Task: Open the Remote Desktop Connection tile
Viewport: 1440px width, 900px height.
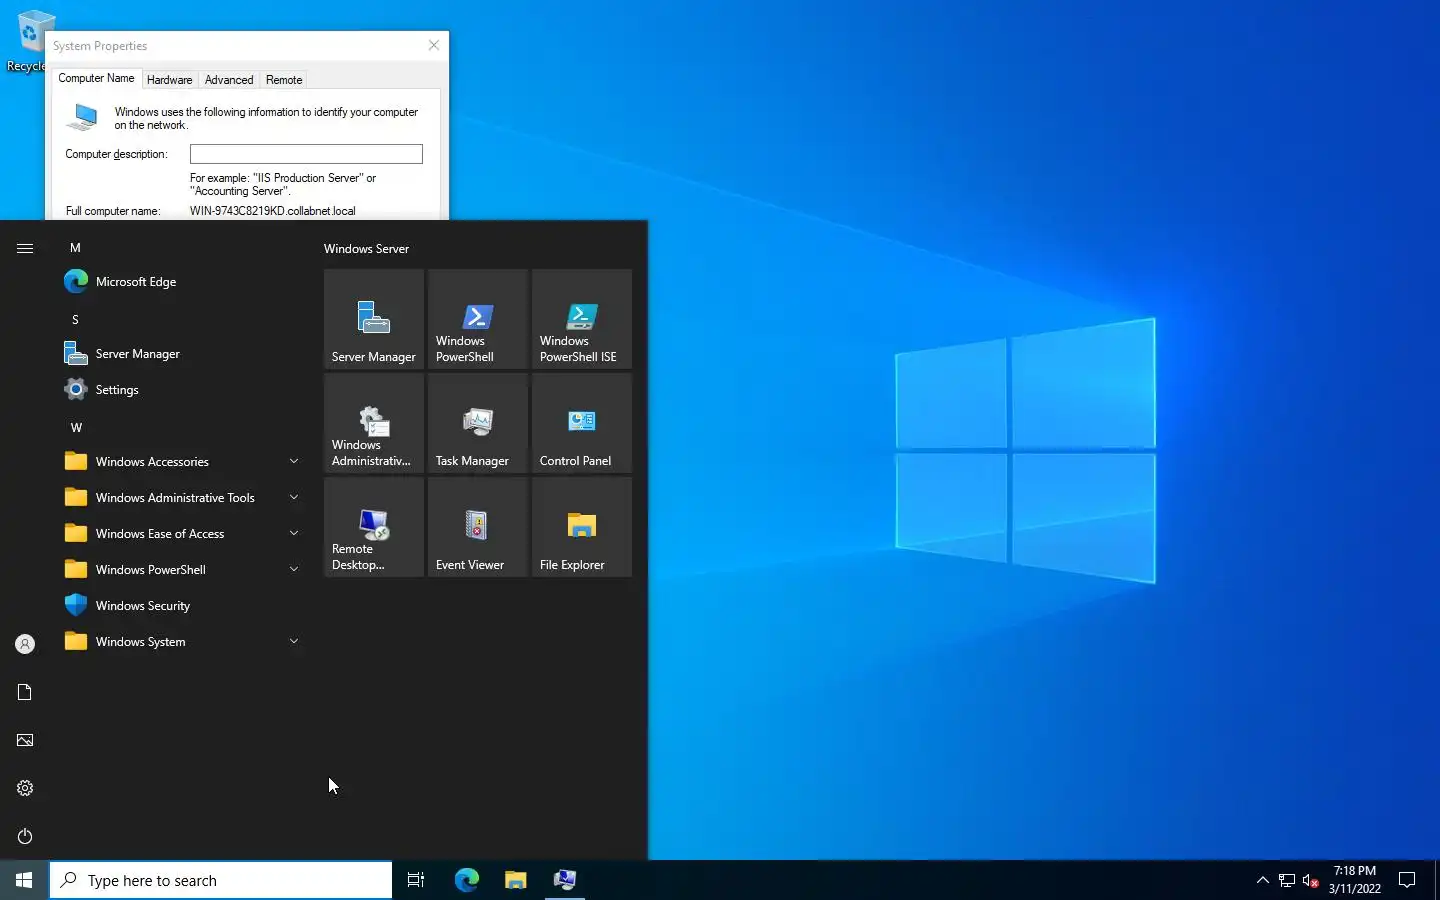Action: pos(374,527)
